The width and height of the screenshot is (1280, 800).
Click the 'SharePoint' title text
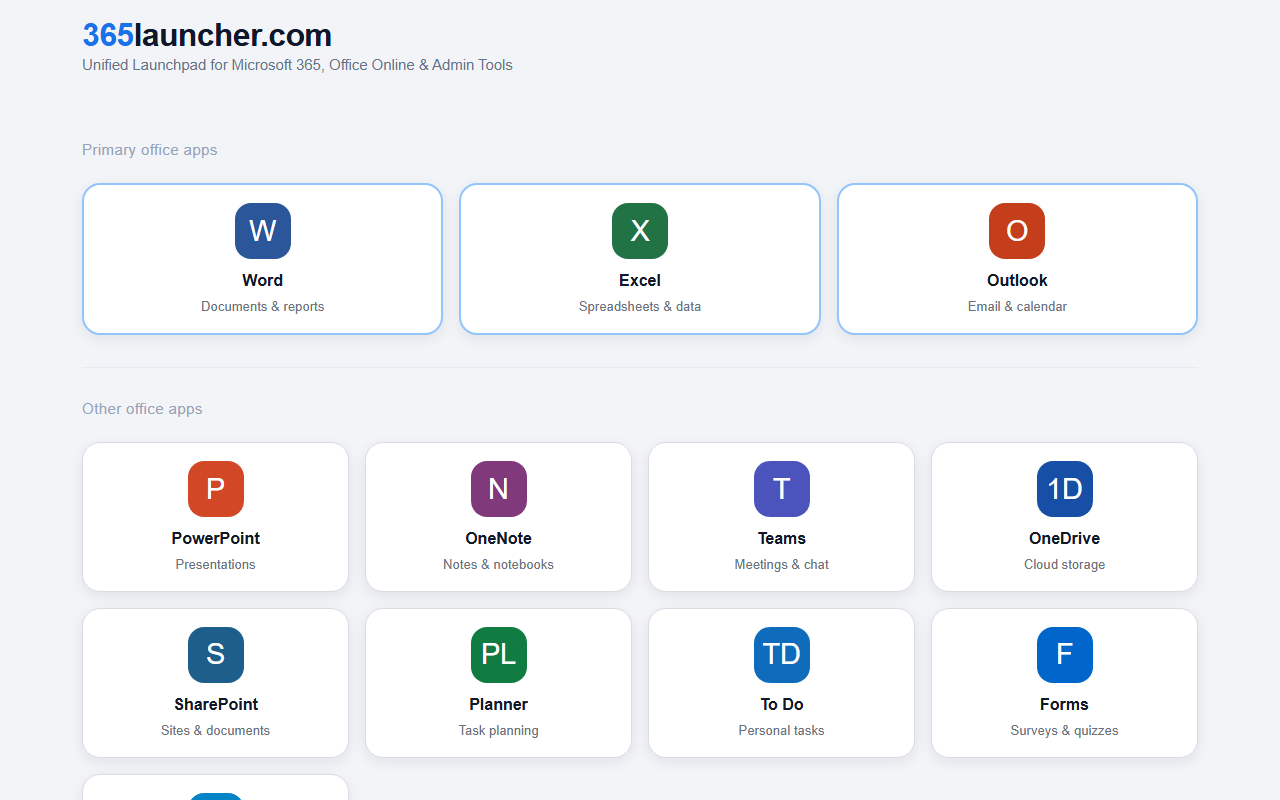click(216, 704)
